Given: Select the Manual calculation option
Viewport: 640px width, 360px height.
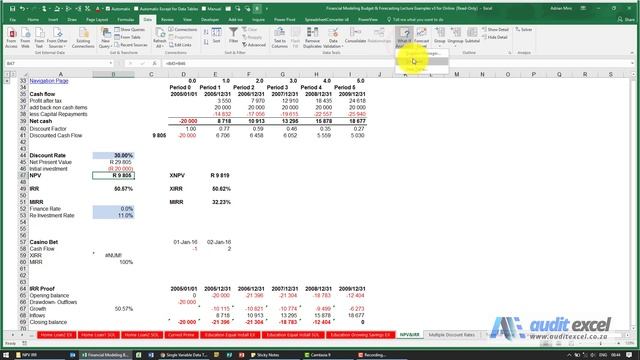Looking at the screenshot, I should [x=211, y=8].
